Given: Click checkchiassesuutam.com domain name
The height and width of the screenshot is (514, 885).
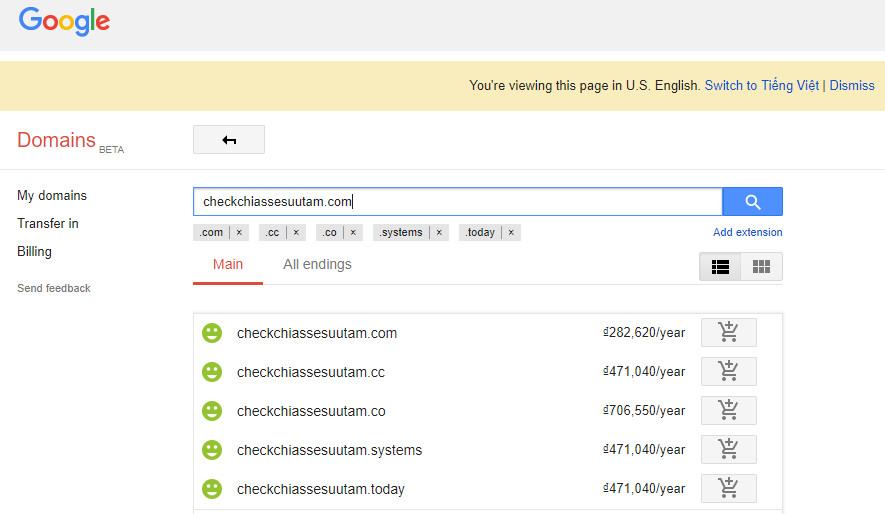Looking at the screenshot, I should pyautogui.click(x=317, y=333).
